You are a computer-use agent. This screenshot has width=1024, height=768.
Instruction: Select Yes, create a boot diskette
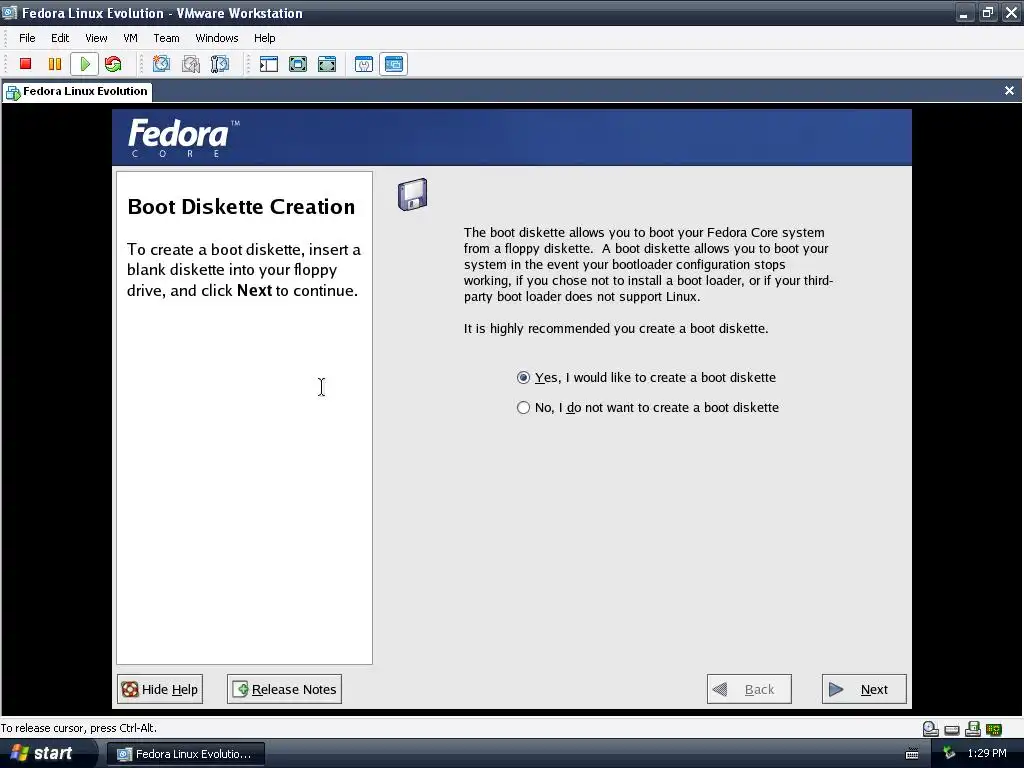(x=523, y=377)
